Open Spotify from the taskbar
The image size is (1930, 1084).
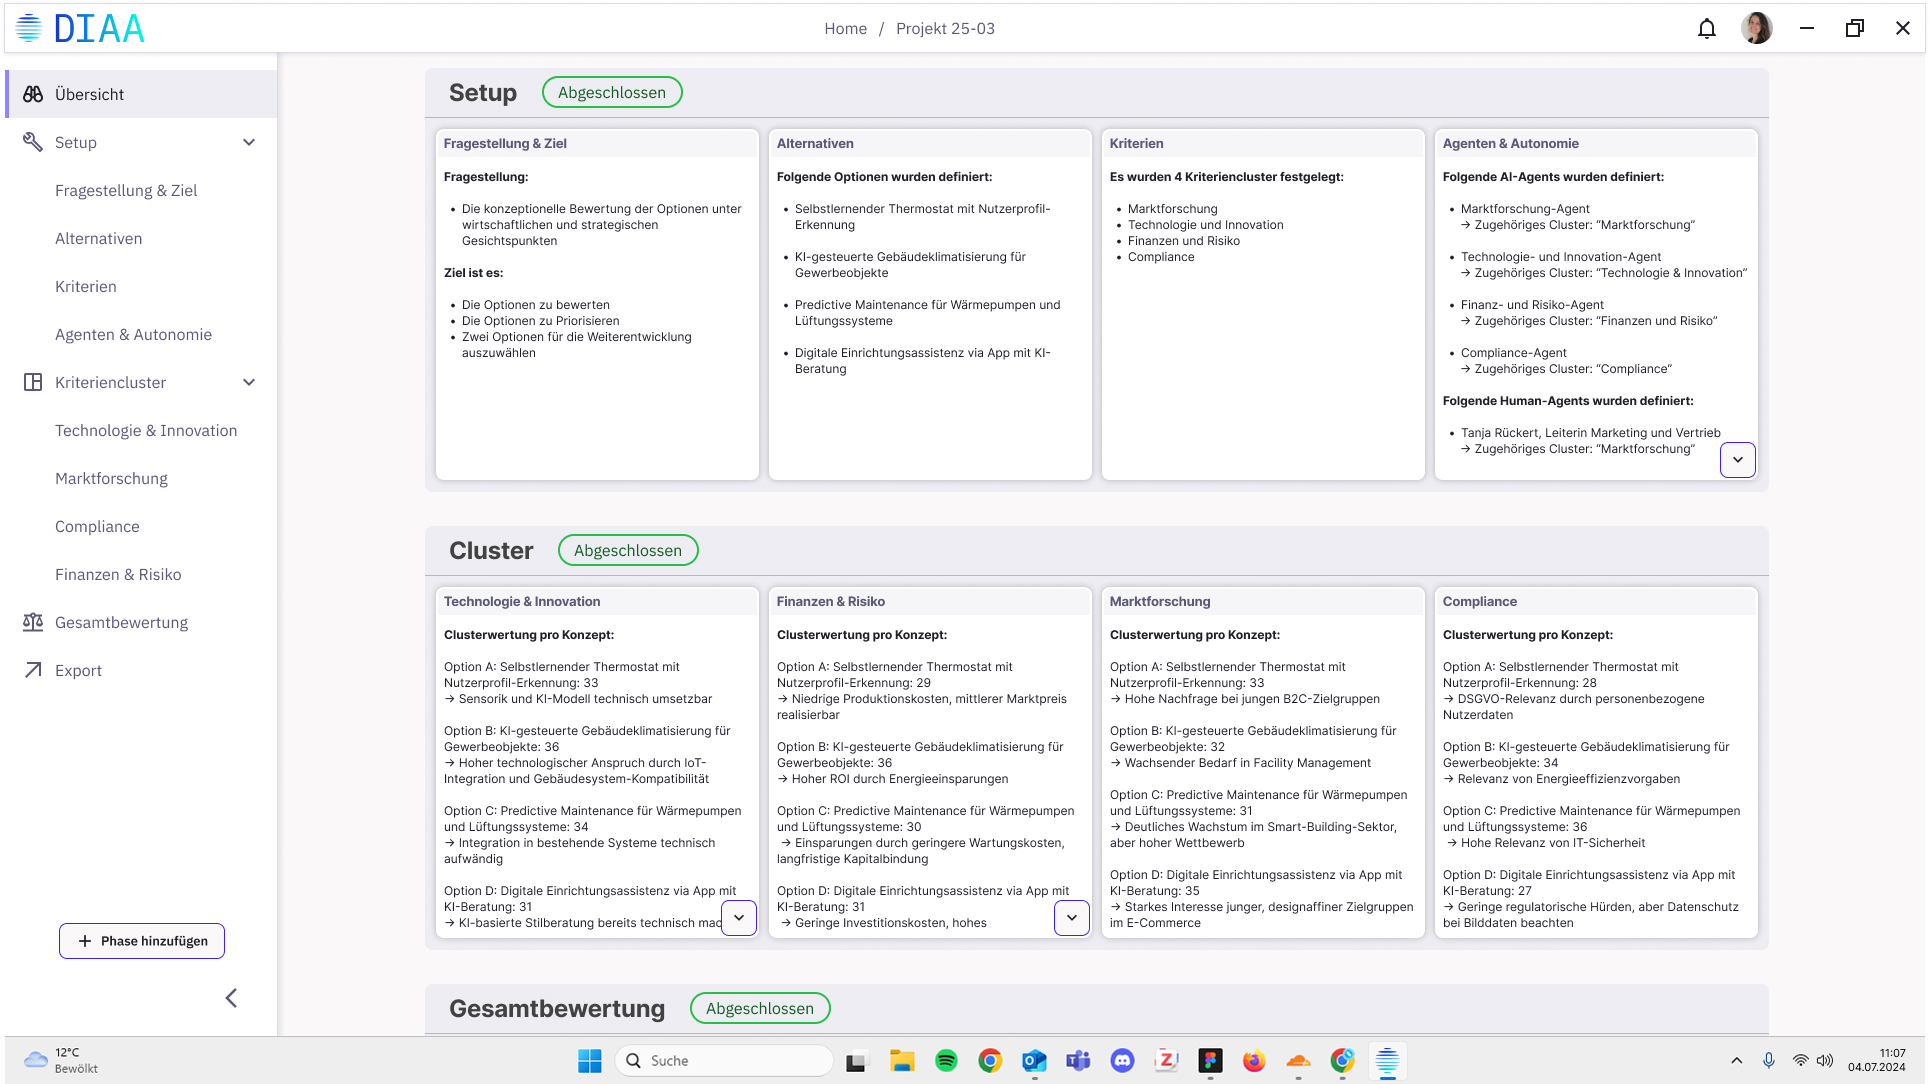click(945, 1061)
